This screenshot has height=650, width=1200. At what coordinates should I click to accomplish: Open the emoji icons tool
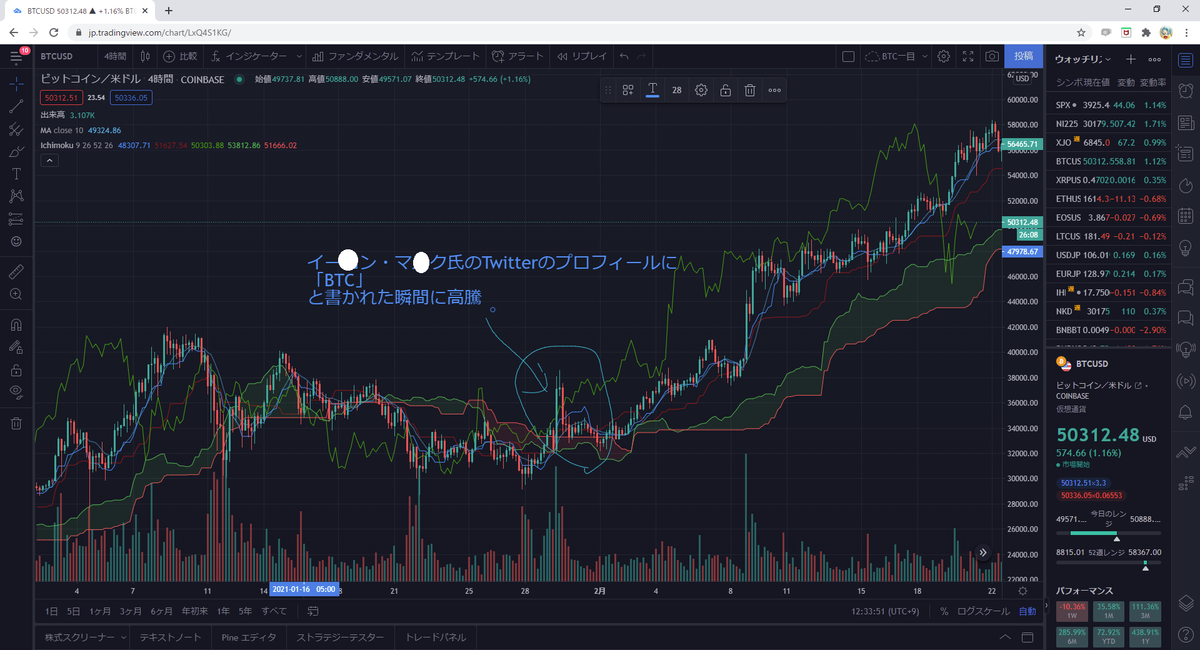tap(16, 242)
